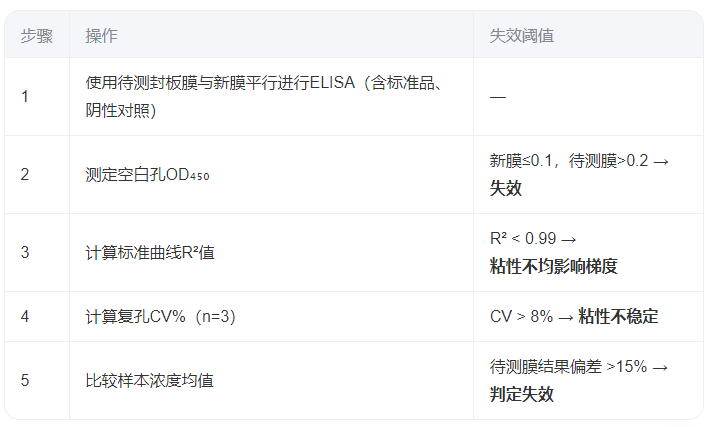This screenshot has height=427, width=713.
Task: Click the 操作 column header
Action: 101,36
